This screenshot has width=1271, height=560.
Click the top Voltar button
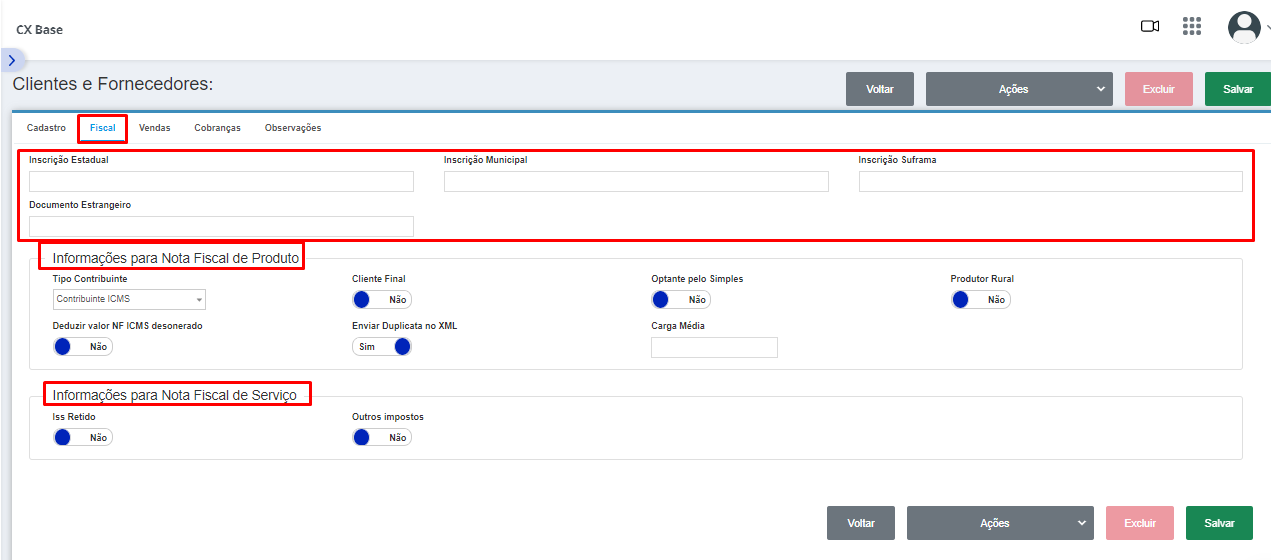[x=880, y=89]
